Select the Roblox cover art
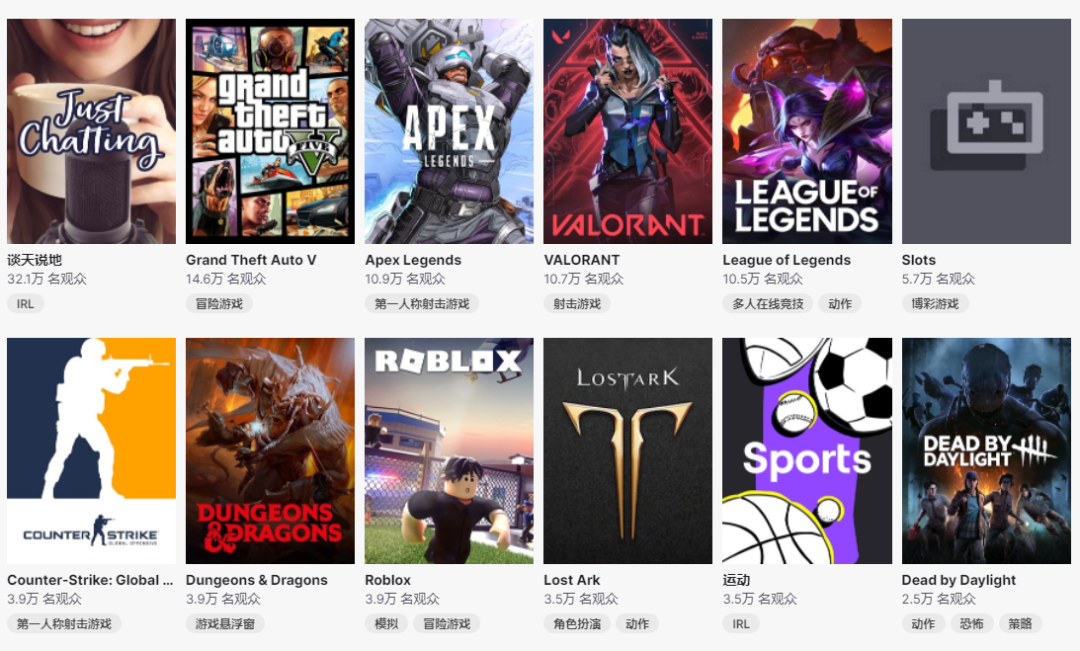The height and width of the screenshot is (651, 1080). click(x=449, y=451)
